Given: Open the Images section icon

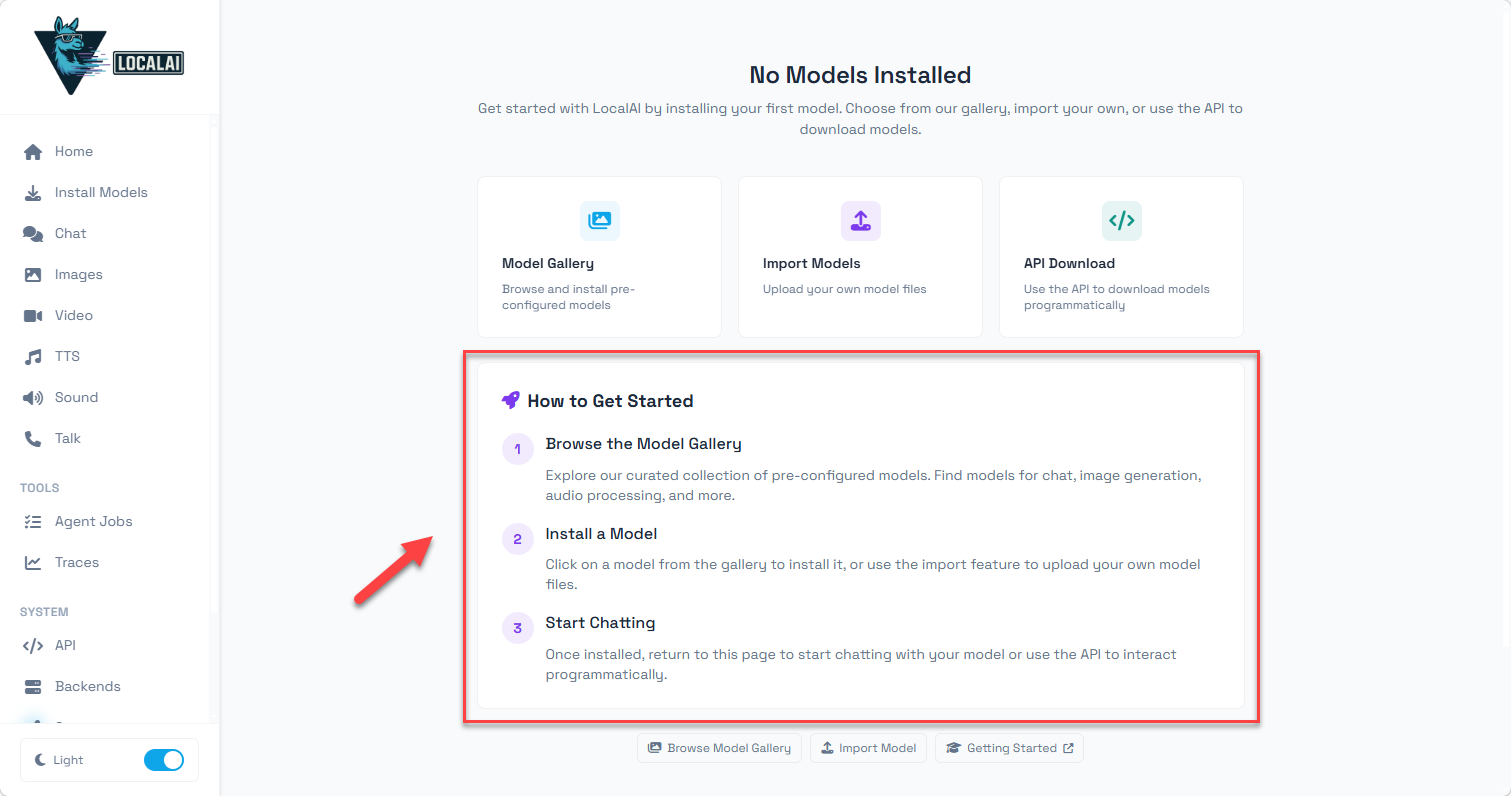Looking at the screenshot, I should pos(33,275).
